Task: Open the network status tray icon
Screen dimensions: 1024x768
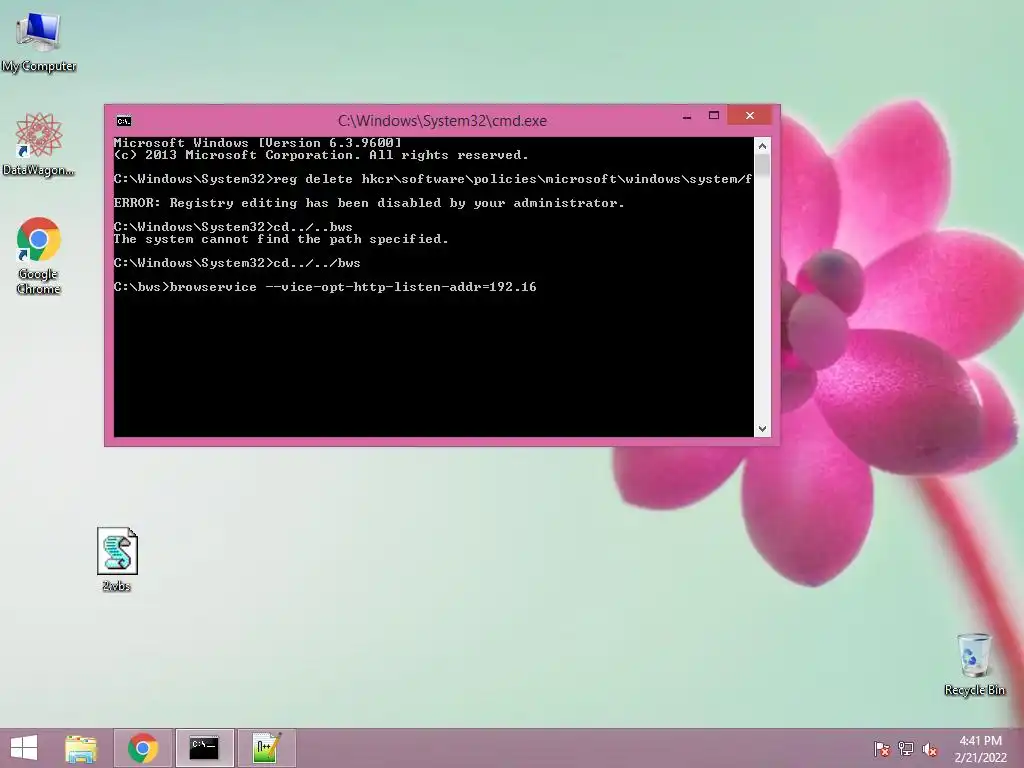Action: 906,749
